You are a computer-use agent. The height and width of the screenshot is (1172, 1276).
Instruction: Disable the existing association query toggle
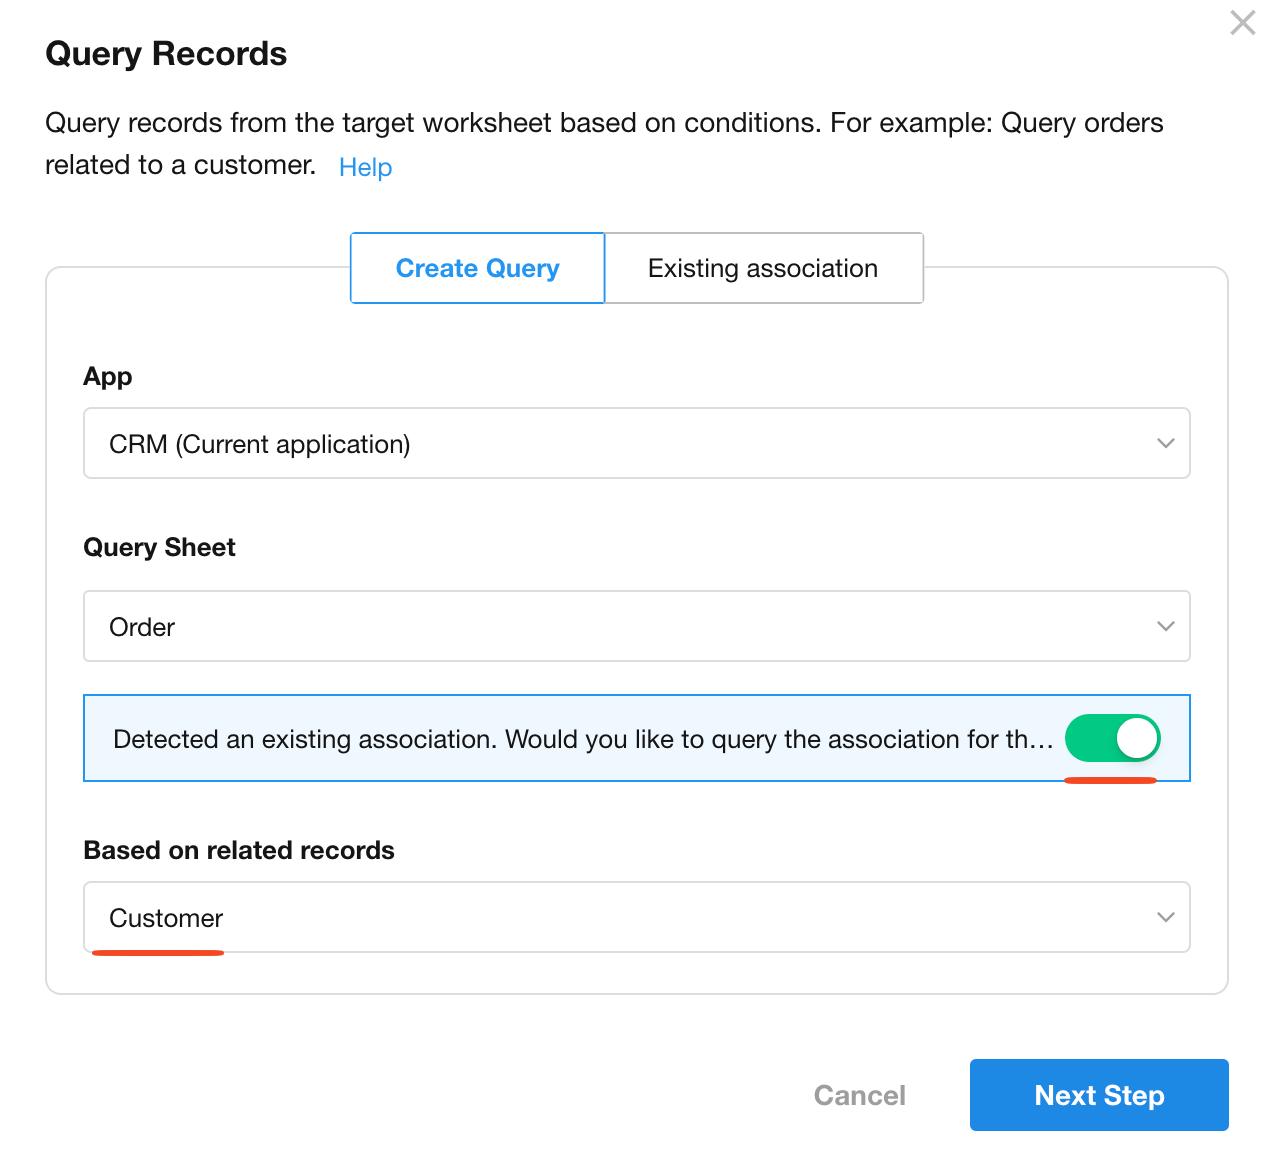point(1112,739)
